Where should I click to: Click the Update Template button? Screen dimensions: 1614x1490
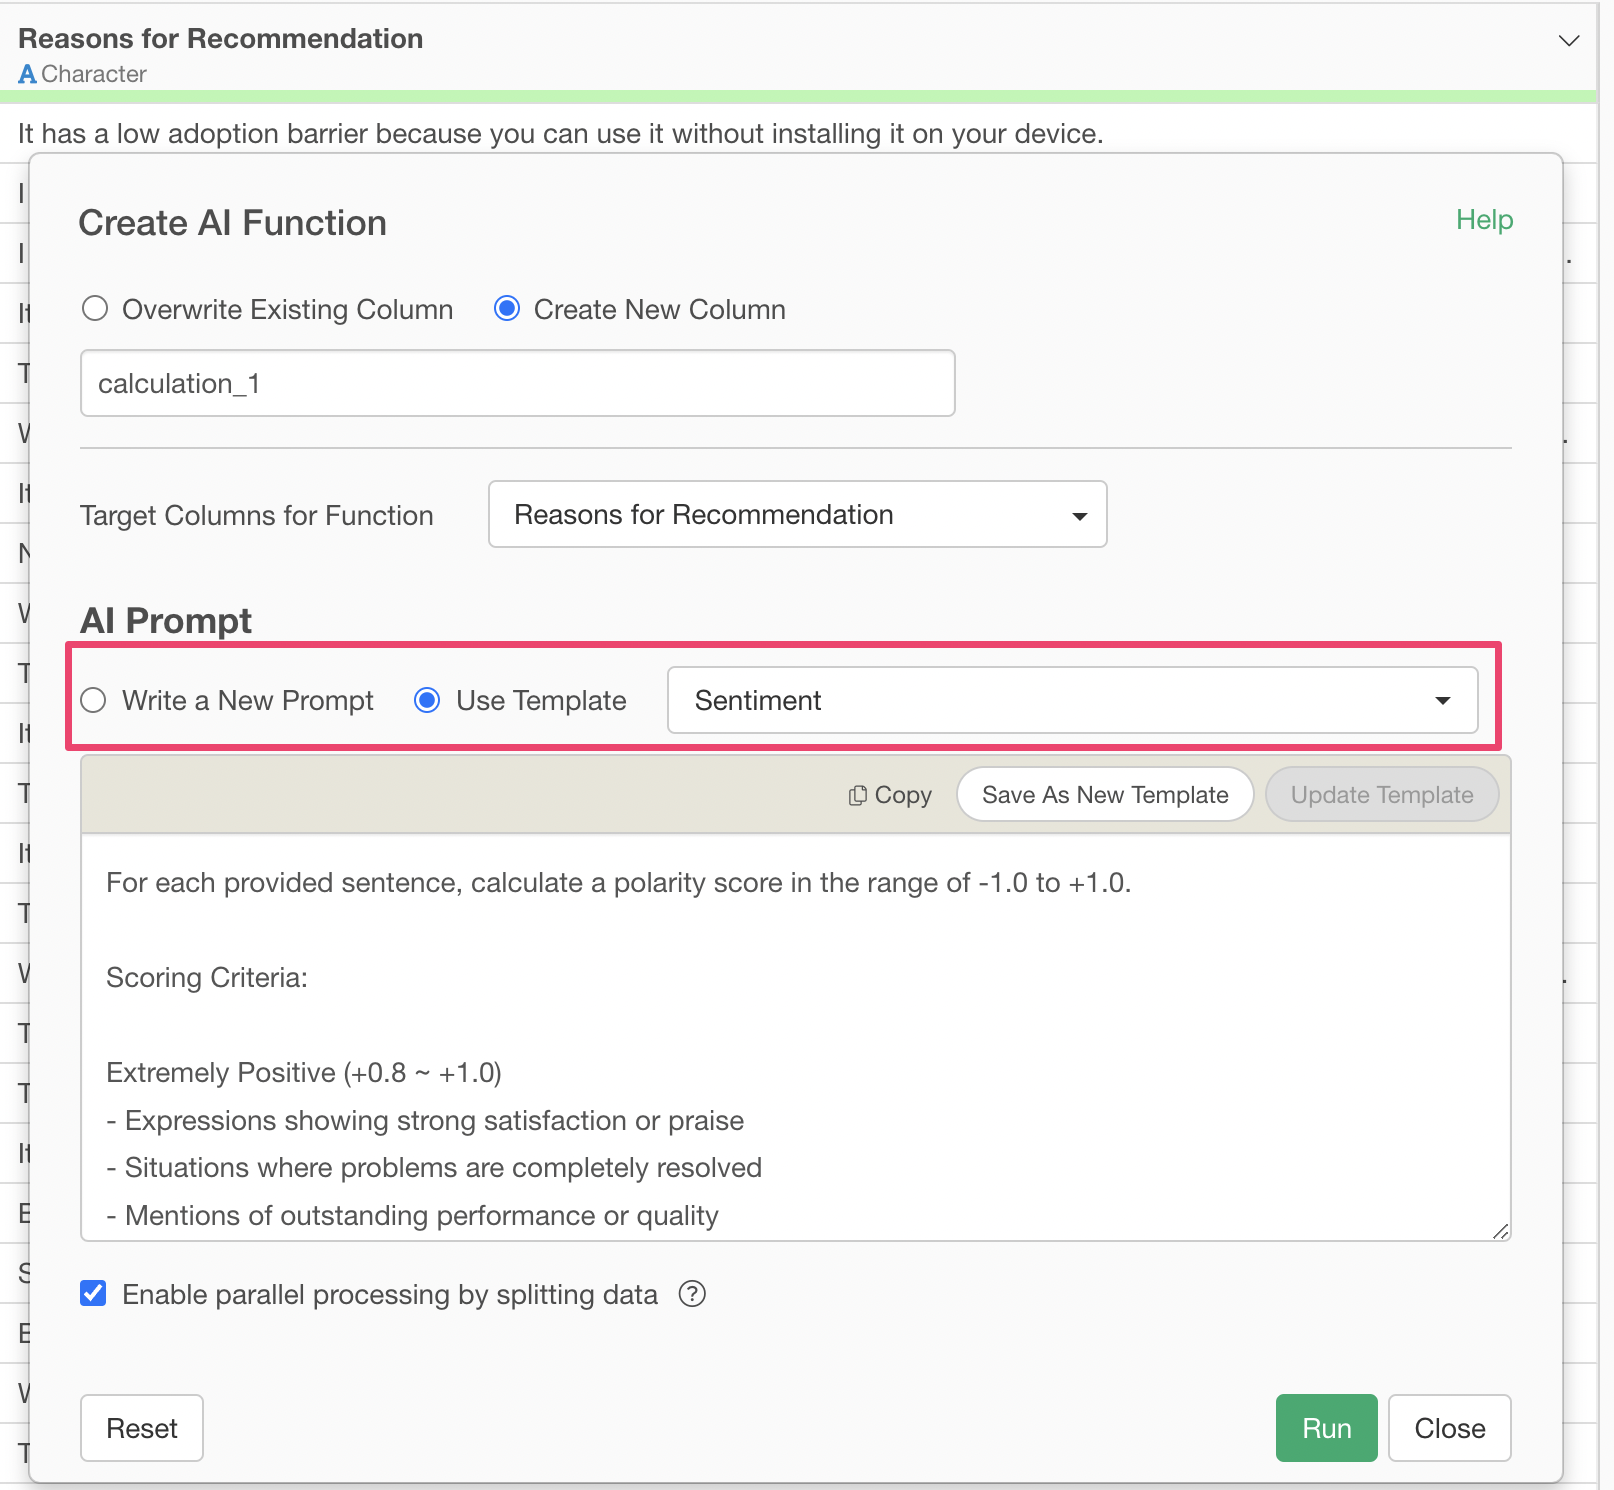[1381, 795]
